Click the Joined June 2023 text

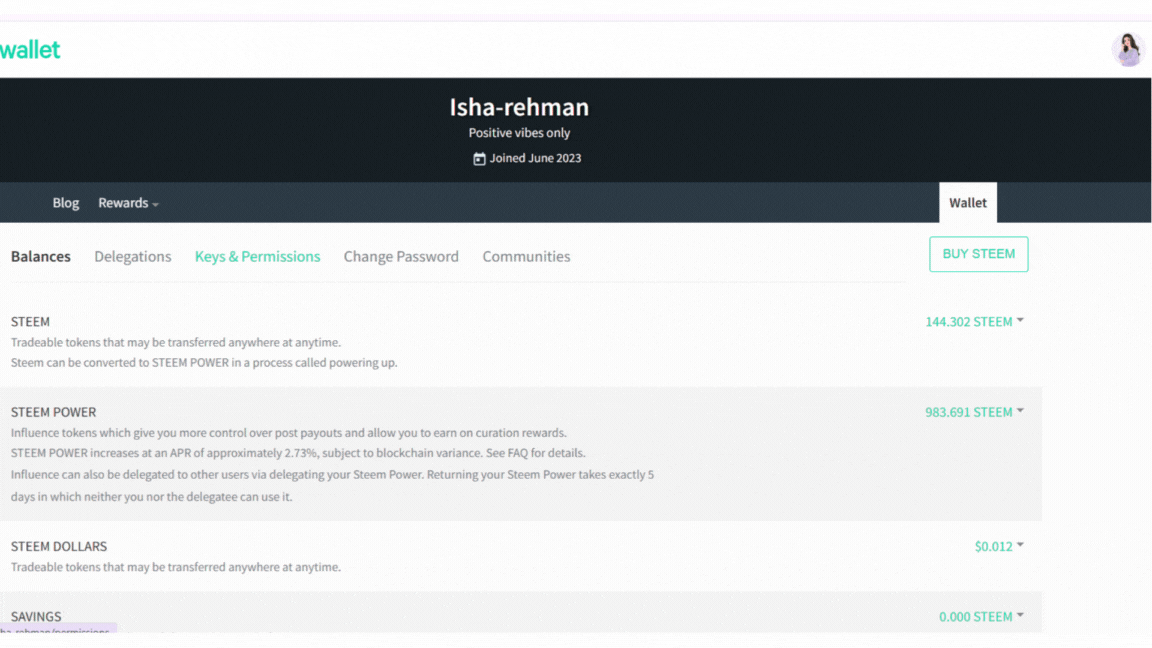click(536, 158)
